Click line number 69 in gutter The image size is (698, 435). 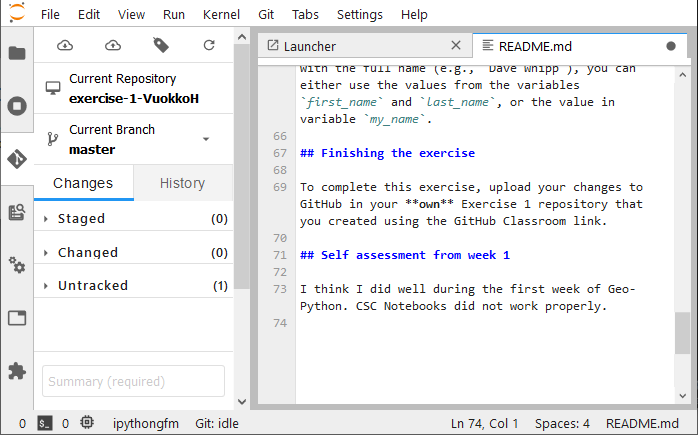click(280, 187)
